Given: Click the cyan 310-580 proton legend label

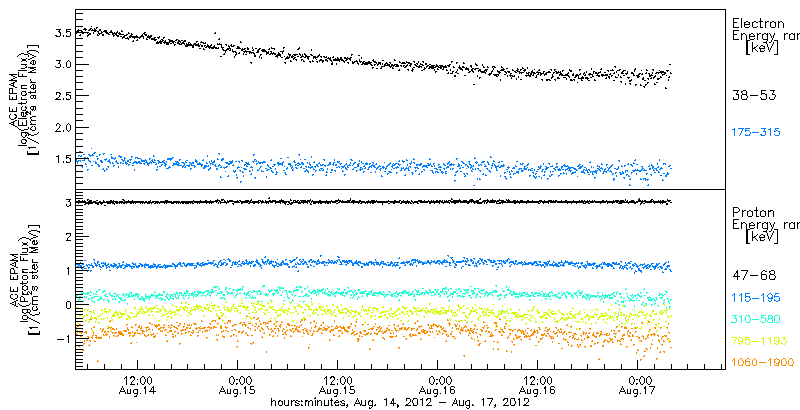Looking at the screenshot, I should [x=756, y=319].
